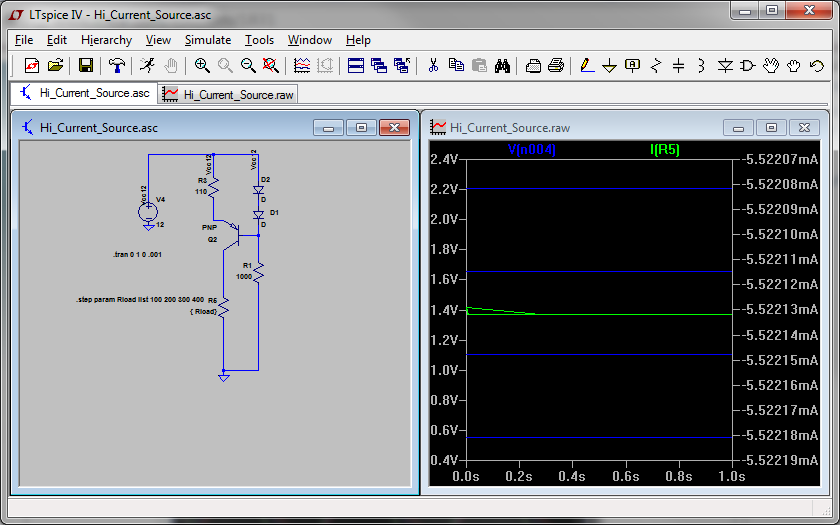Select the Place Component gate icon

pos(748,66)
